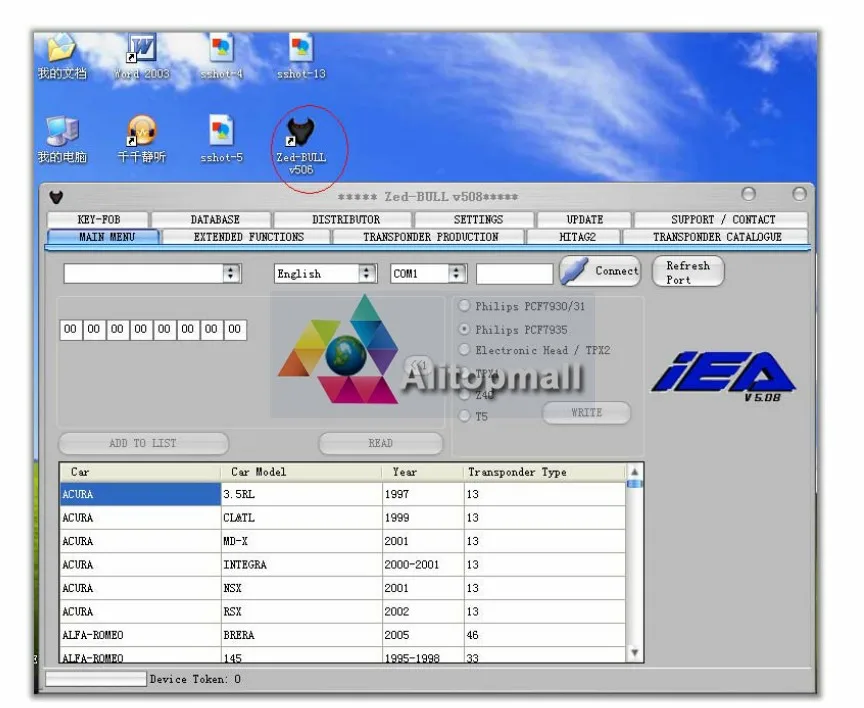Viewport: 864px width, 708px height.
Task: Switch to the TRANSPONDER CATALOGUE tab
Action: [716, 237]
